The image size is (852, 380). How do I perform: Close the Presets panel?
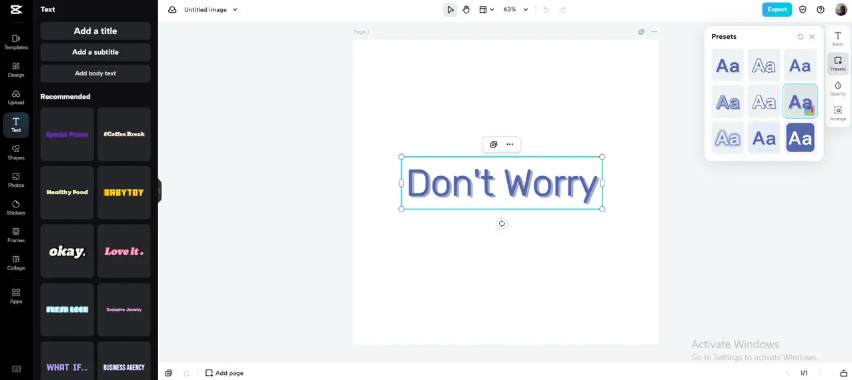point(812,37)
